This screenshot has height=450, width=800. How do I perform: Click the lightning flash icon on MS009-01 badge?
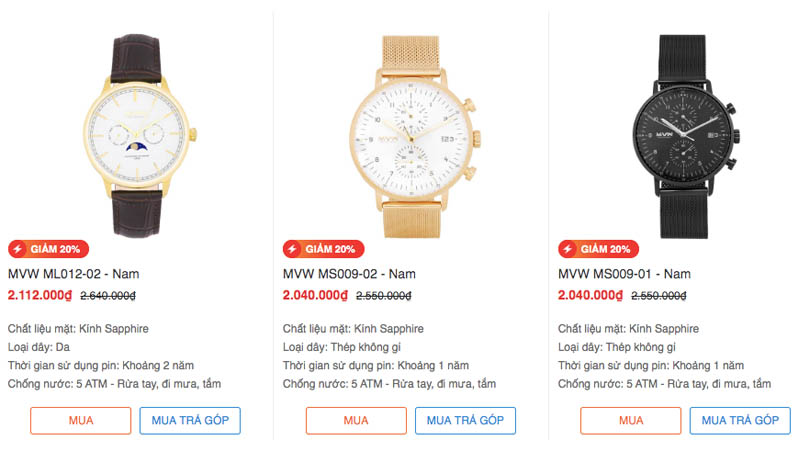[x=568, y=249]
